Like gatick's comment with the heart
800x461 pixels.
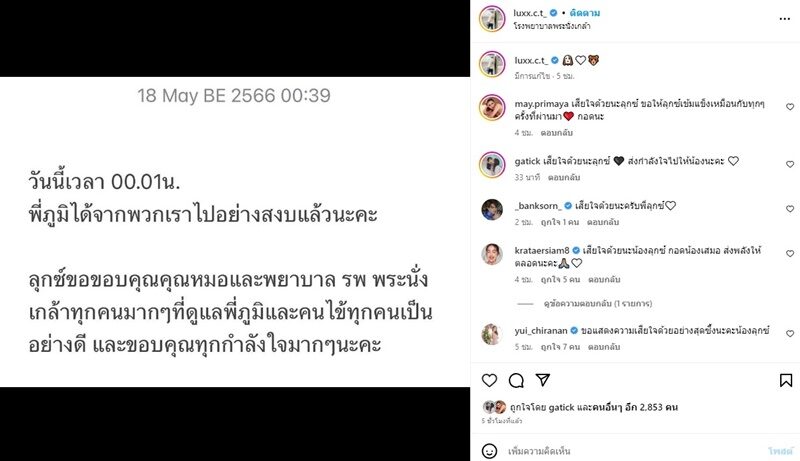[x=790, y=164]
